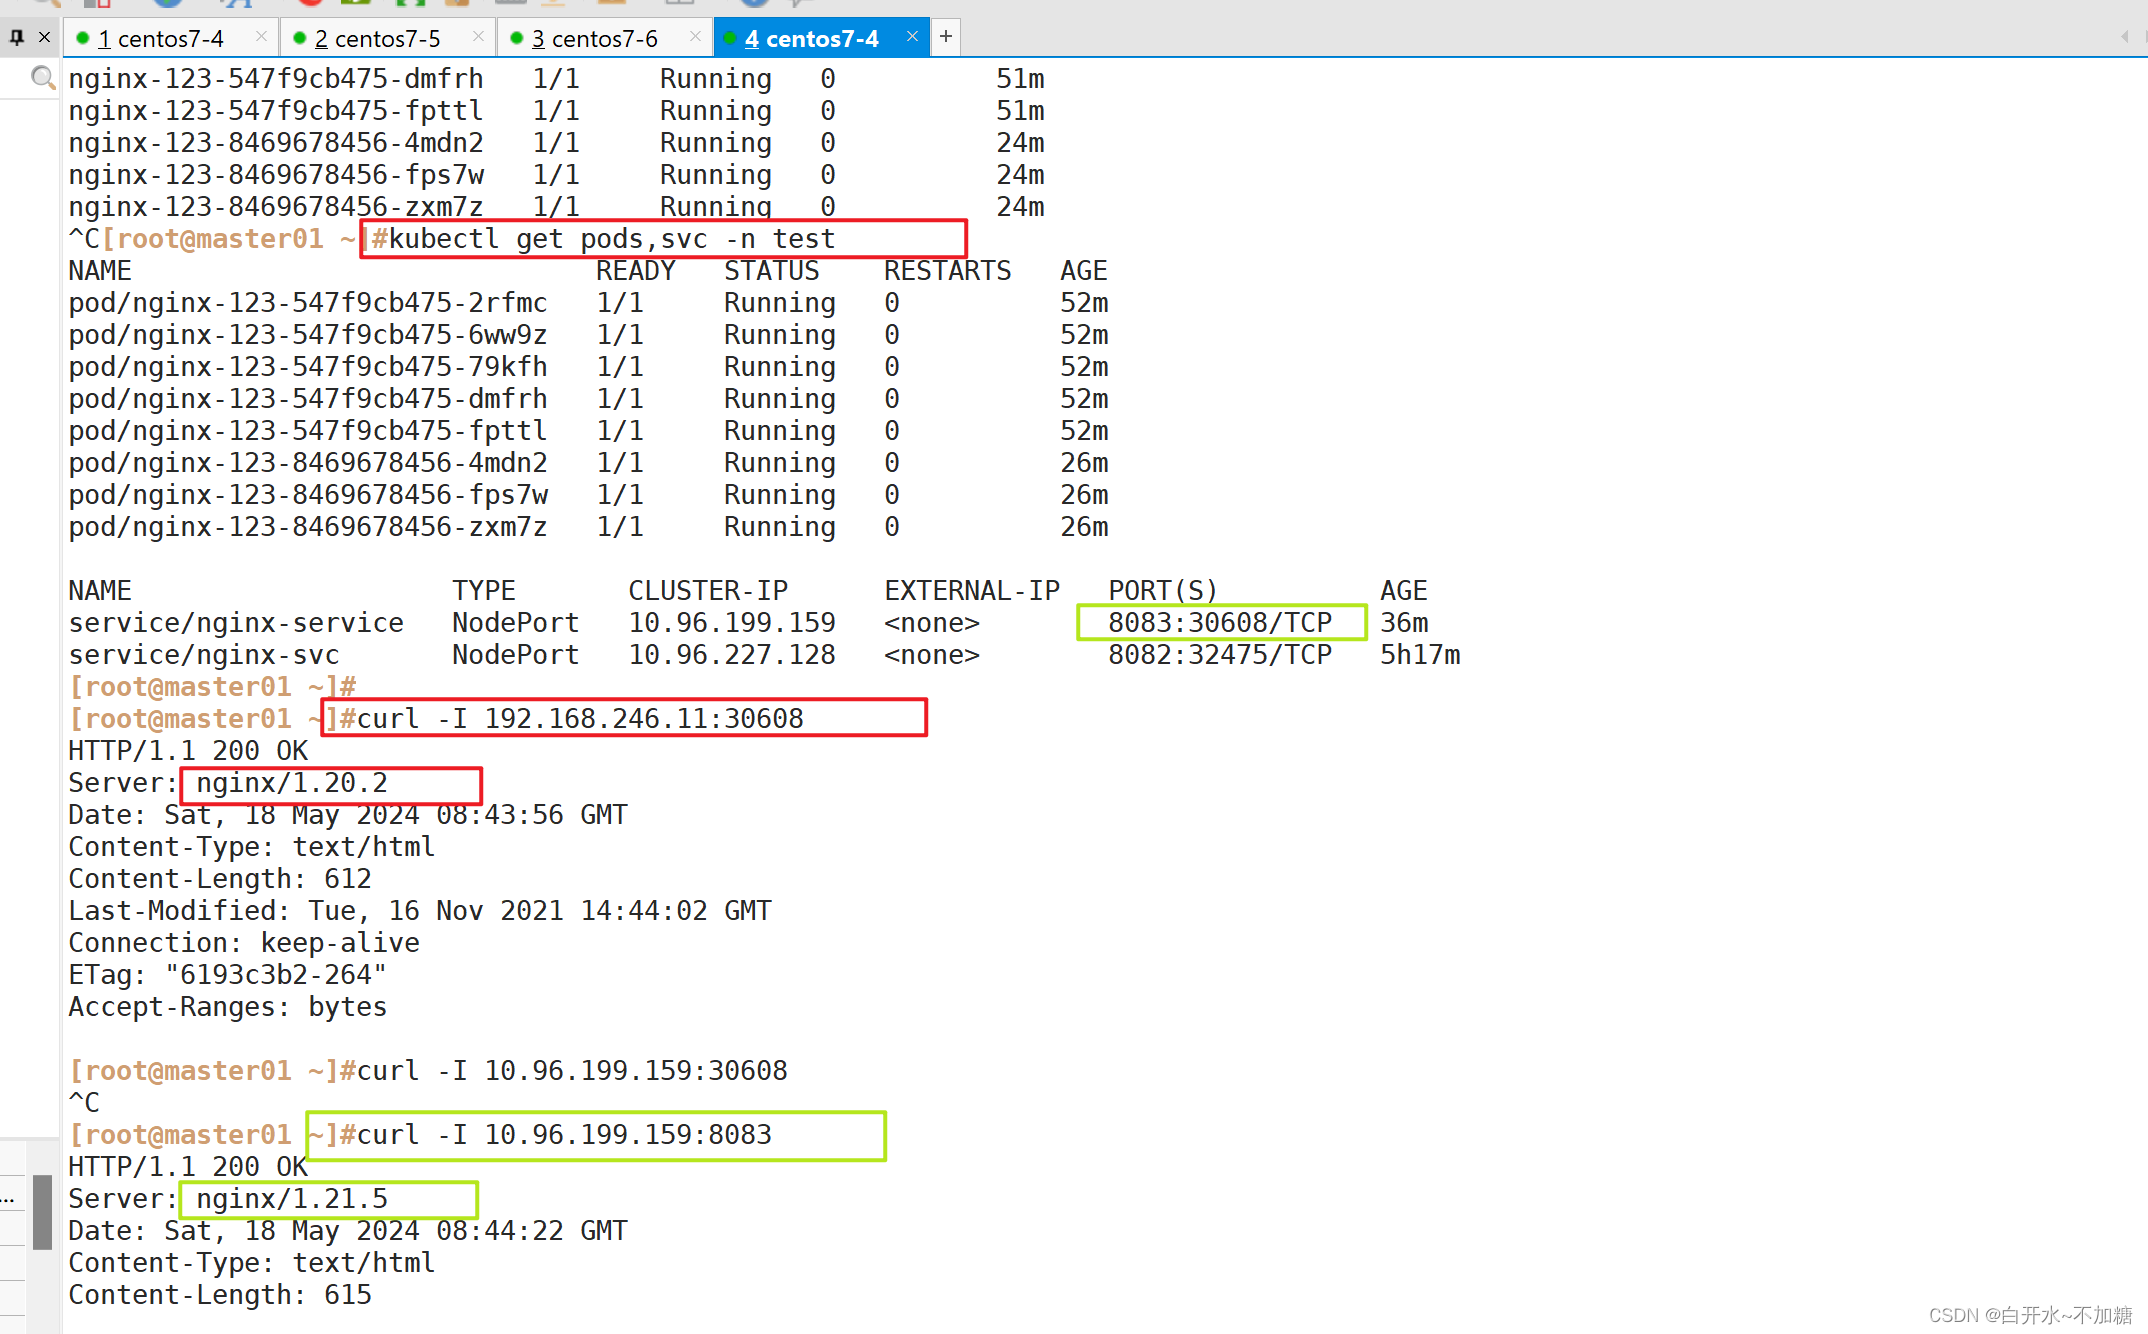Click the Connection: keep-alive line

[x=244, y=943]
